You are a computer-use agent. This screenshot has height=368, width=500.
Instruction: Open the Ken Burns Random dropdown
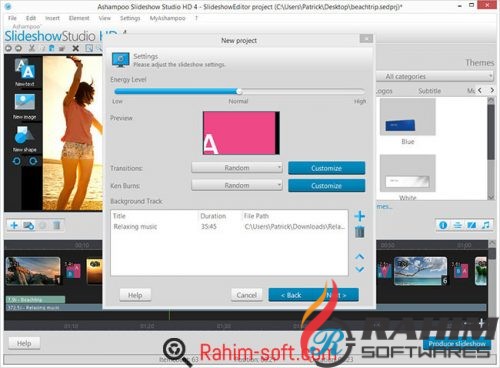pyautogui.click(x=237, y=185)
